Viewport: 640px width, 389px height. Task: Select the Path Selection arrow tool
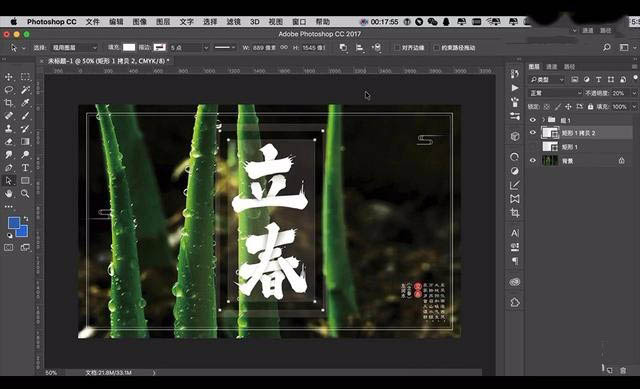pyautogui.click(x=9, y=180)
